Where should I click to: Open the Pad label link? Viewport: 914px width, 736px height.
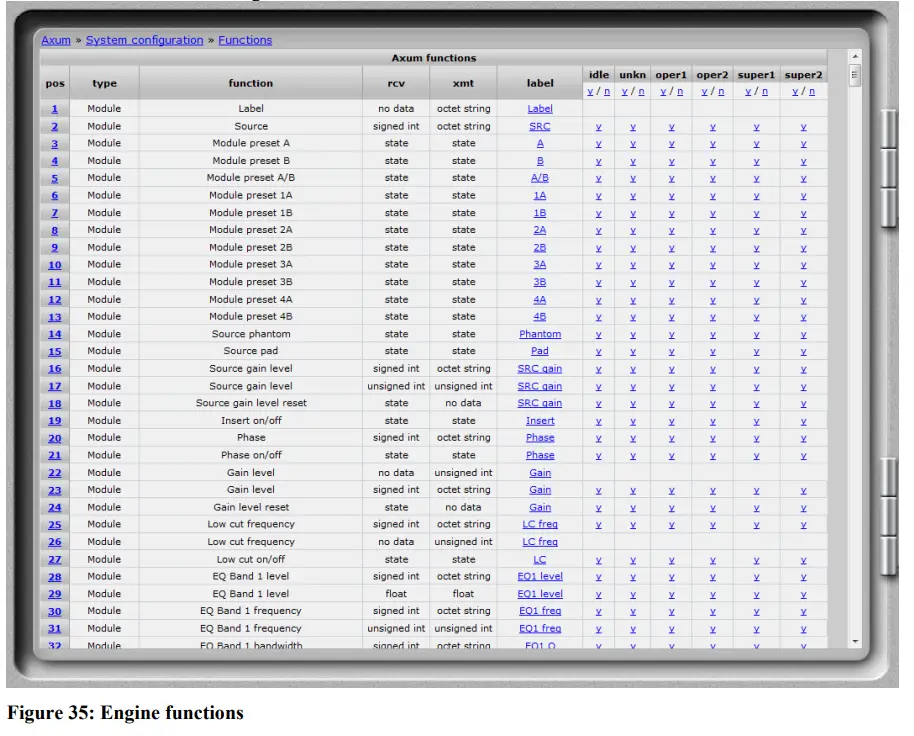click(x=539, y=351)
